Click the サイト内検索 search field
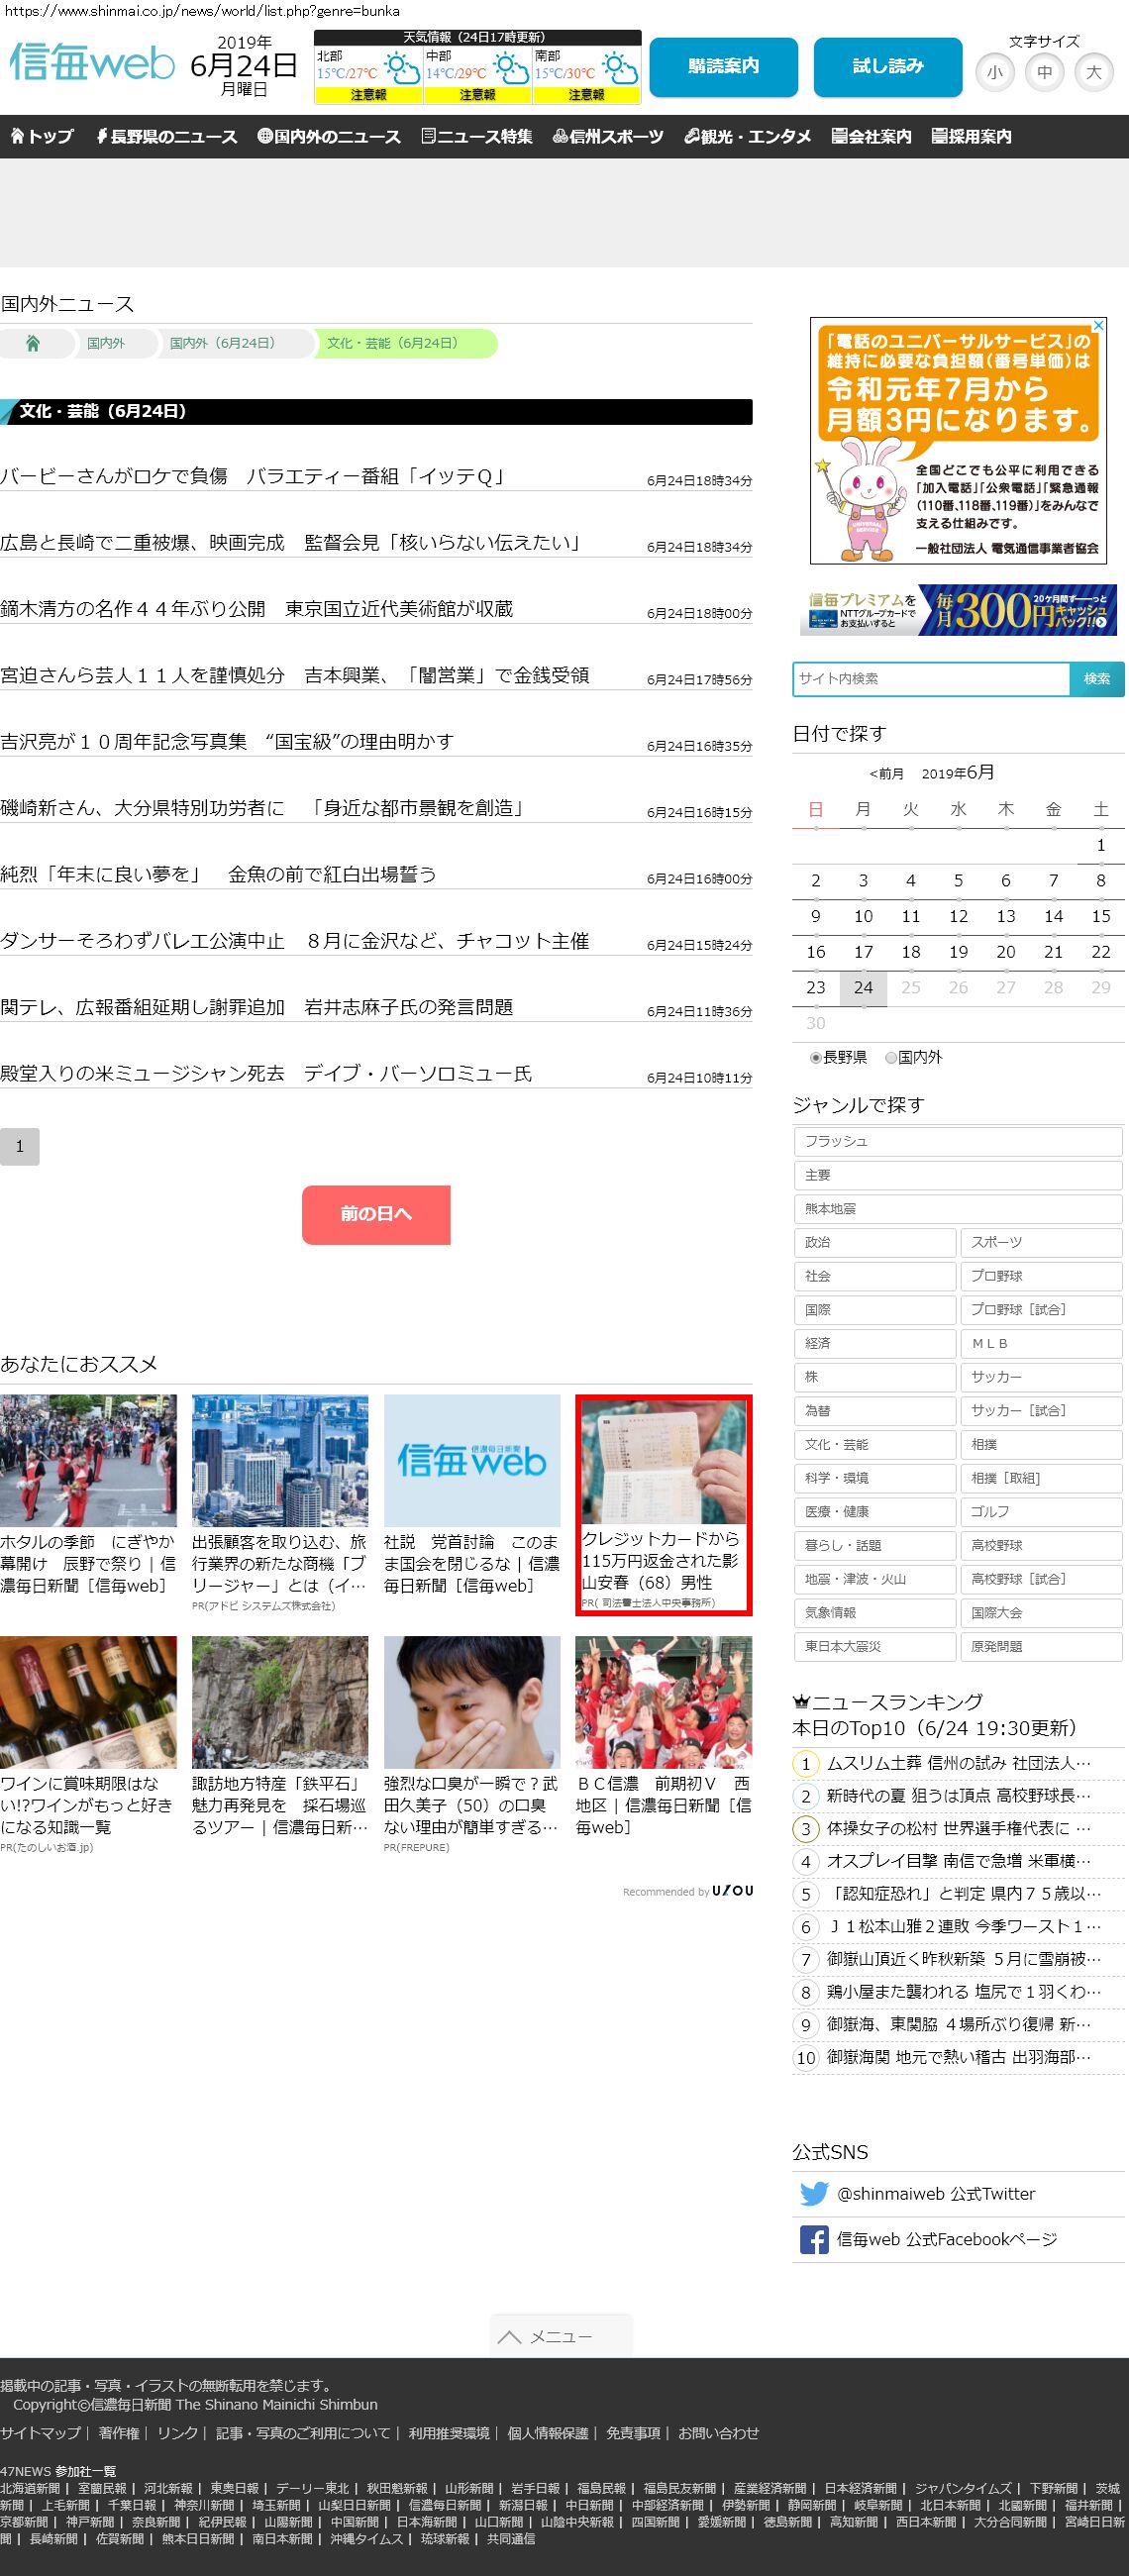Image resolution: width=1129 pixels, height=2576 pixels. tap(930, 678)
